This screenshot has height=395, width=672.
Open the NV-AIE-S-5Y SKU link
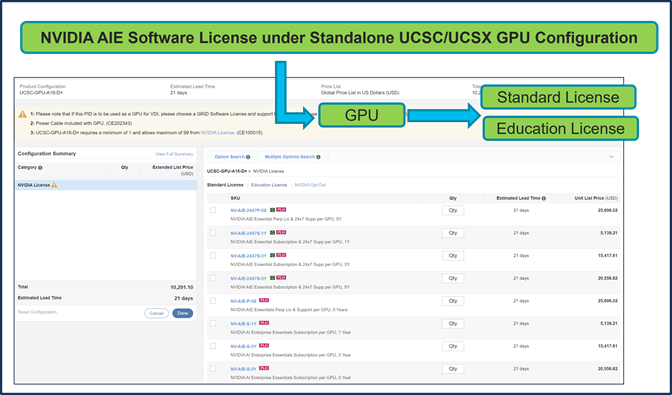243,369
